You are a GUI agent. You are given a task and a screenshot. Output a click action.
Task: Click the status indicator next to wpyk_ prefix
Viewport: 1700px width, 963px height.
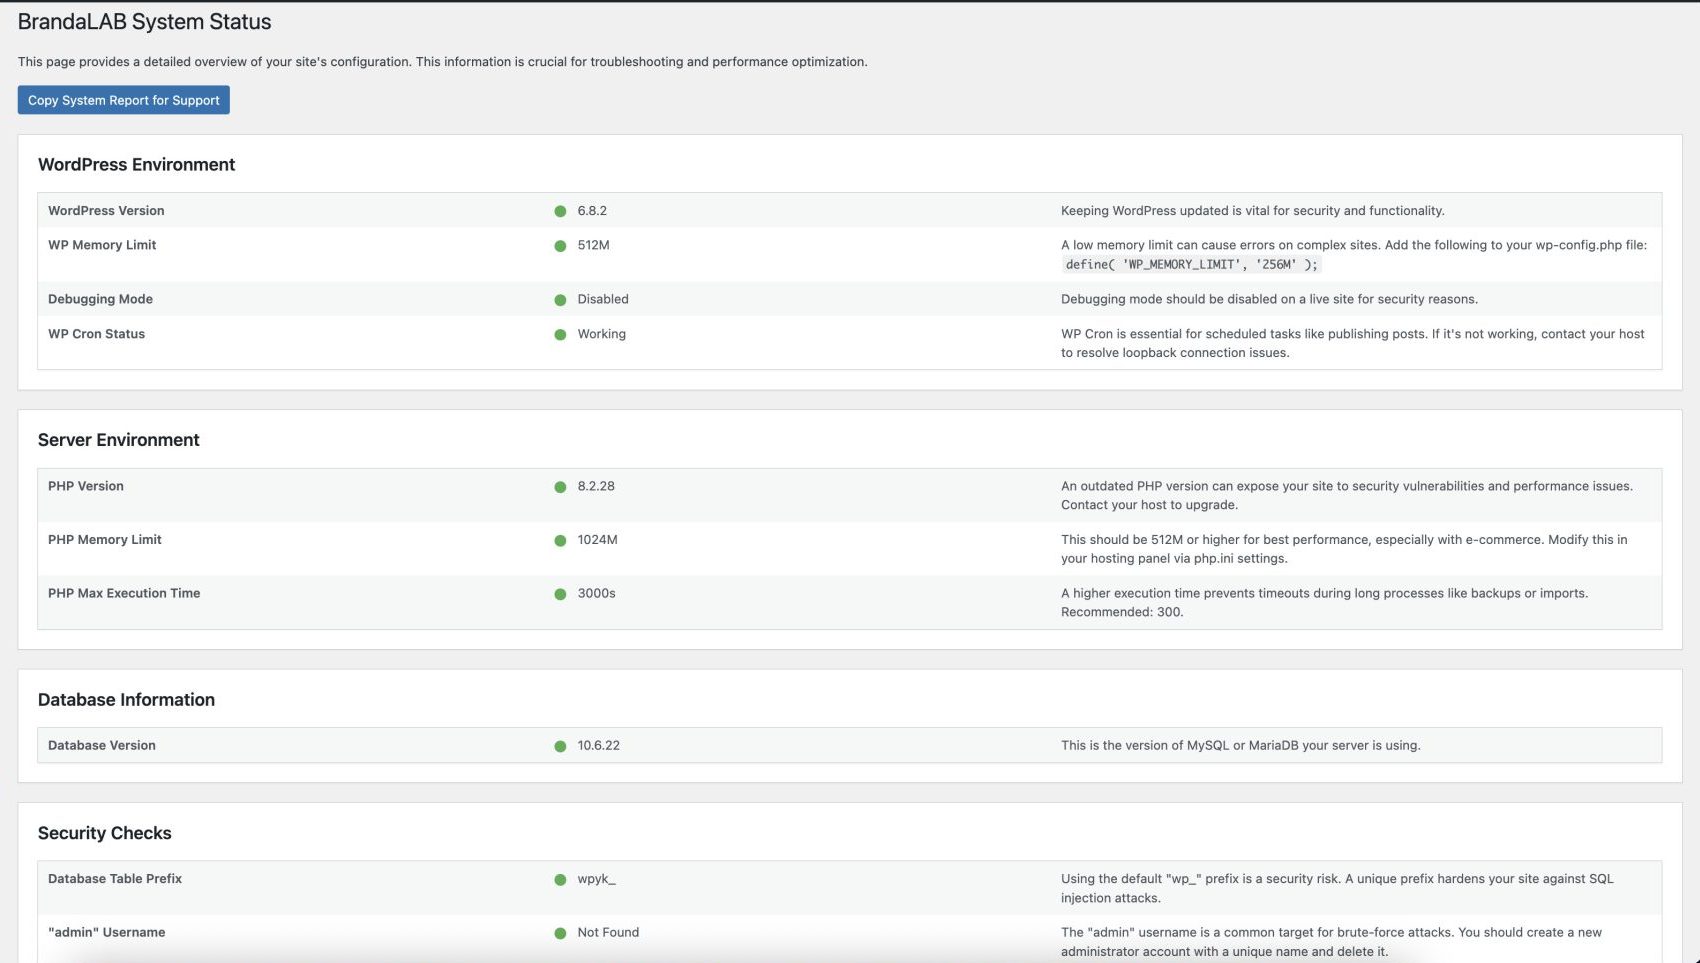click(561, 879)
